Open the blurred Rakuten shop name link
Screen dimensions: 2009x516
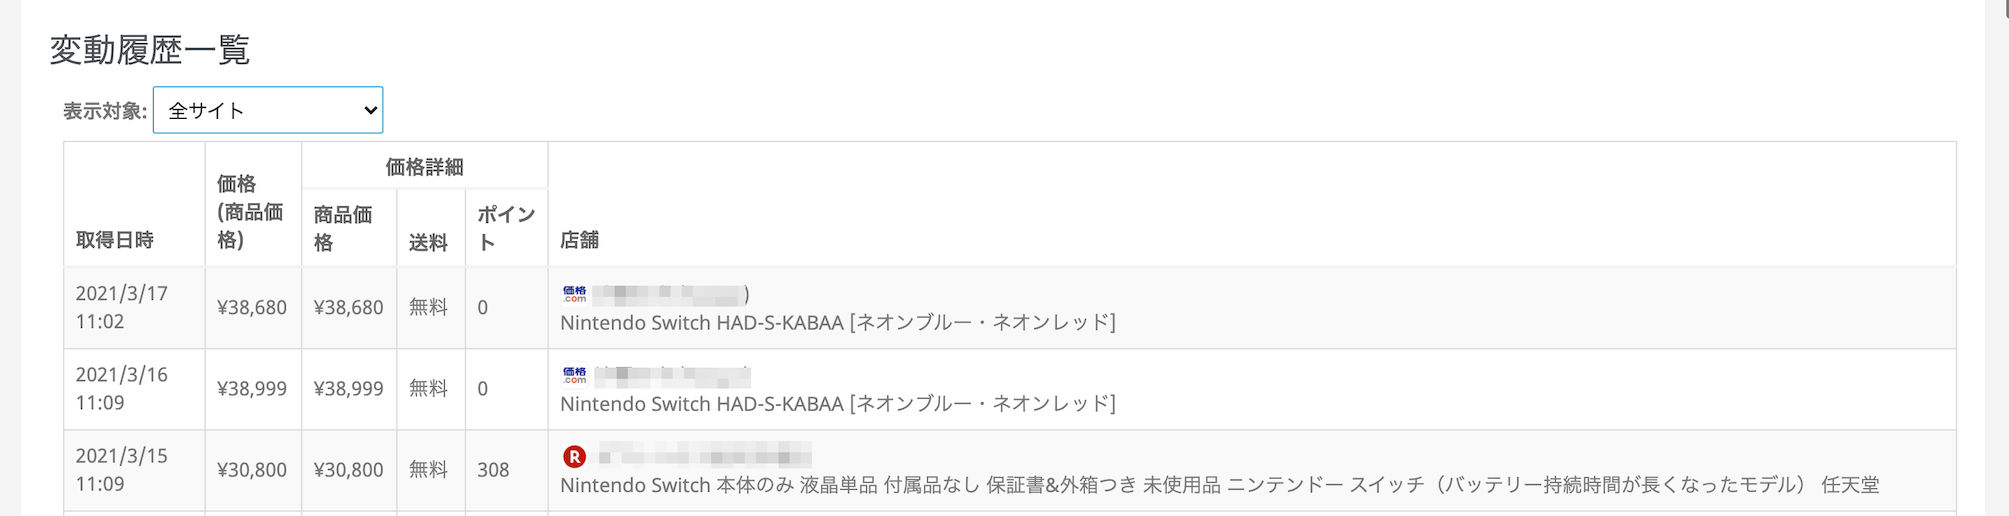pyautogui.click(x=705, y=457)
